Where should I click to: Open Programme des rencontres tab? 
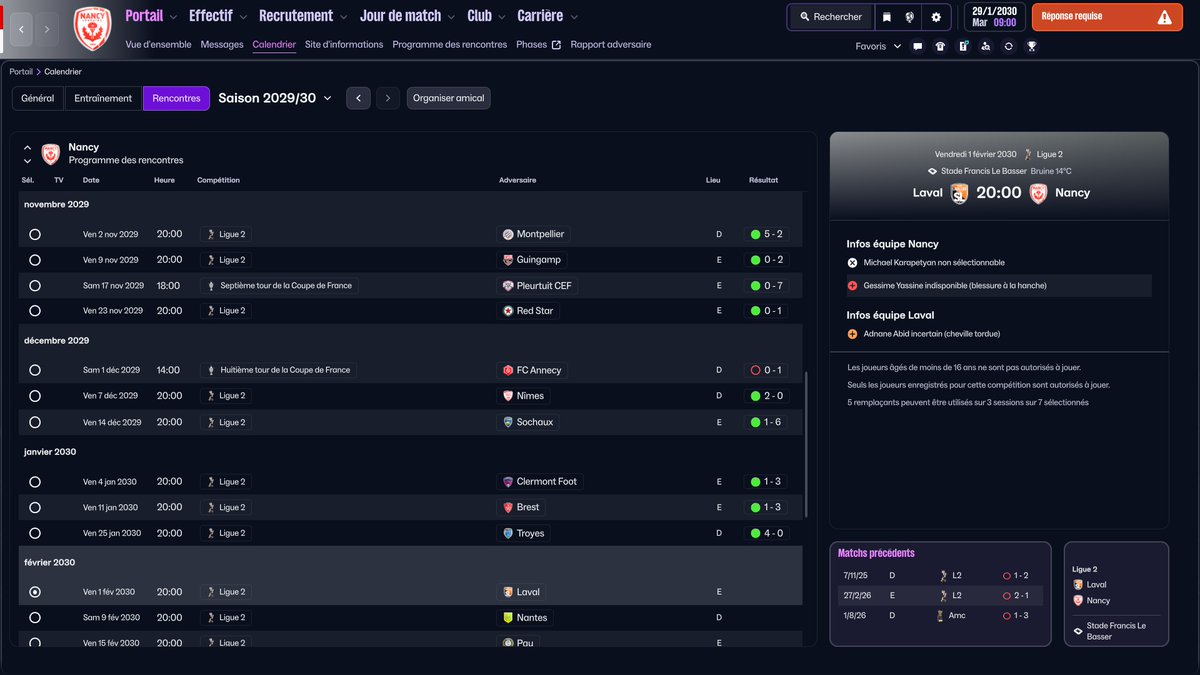450,45
